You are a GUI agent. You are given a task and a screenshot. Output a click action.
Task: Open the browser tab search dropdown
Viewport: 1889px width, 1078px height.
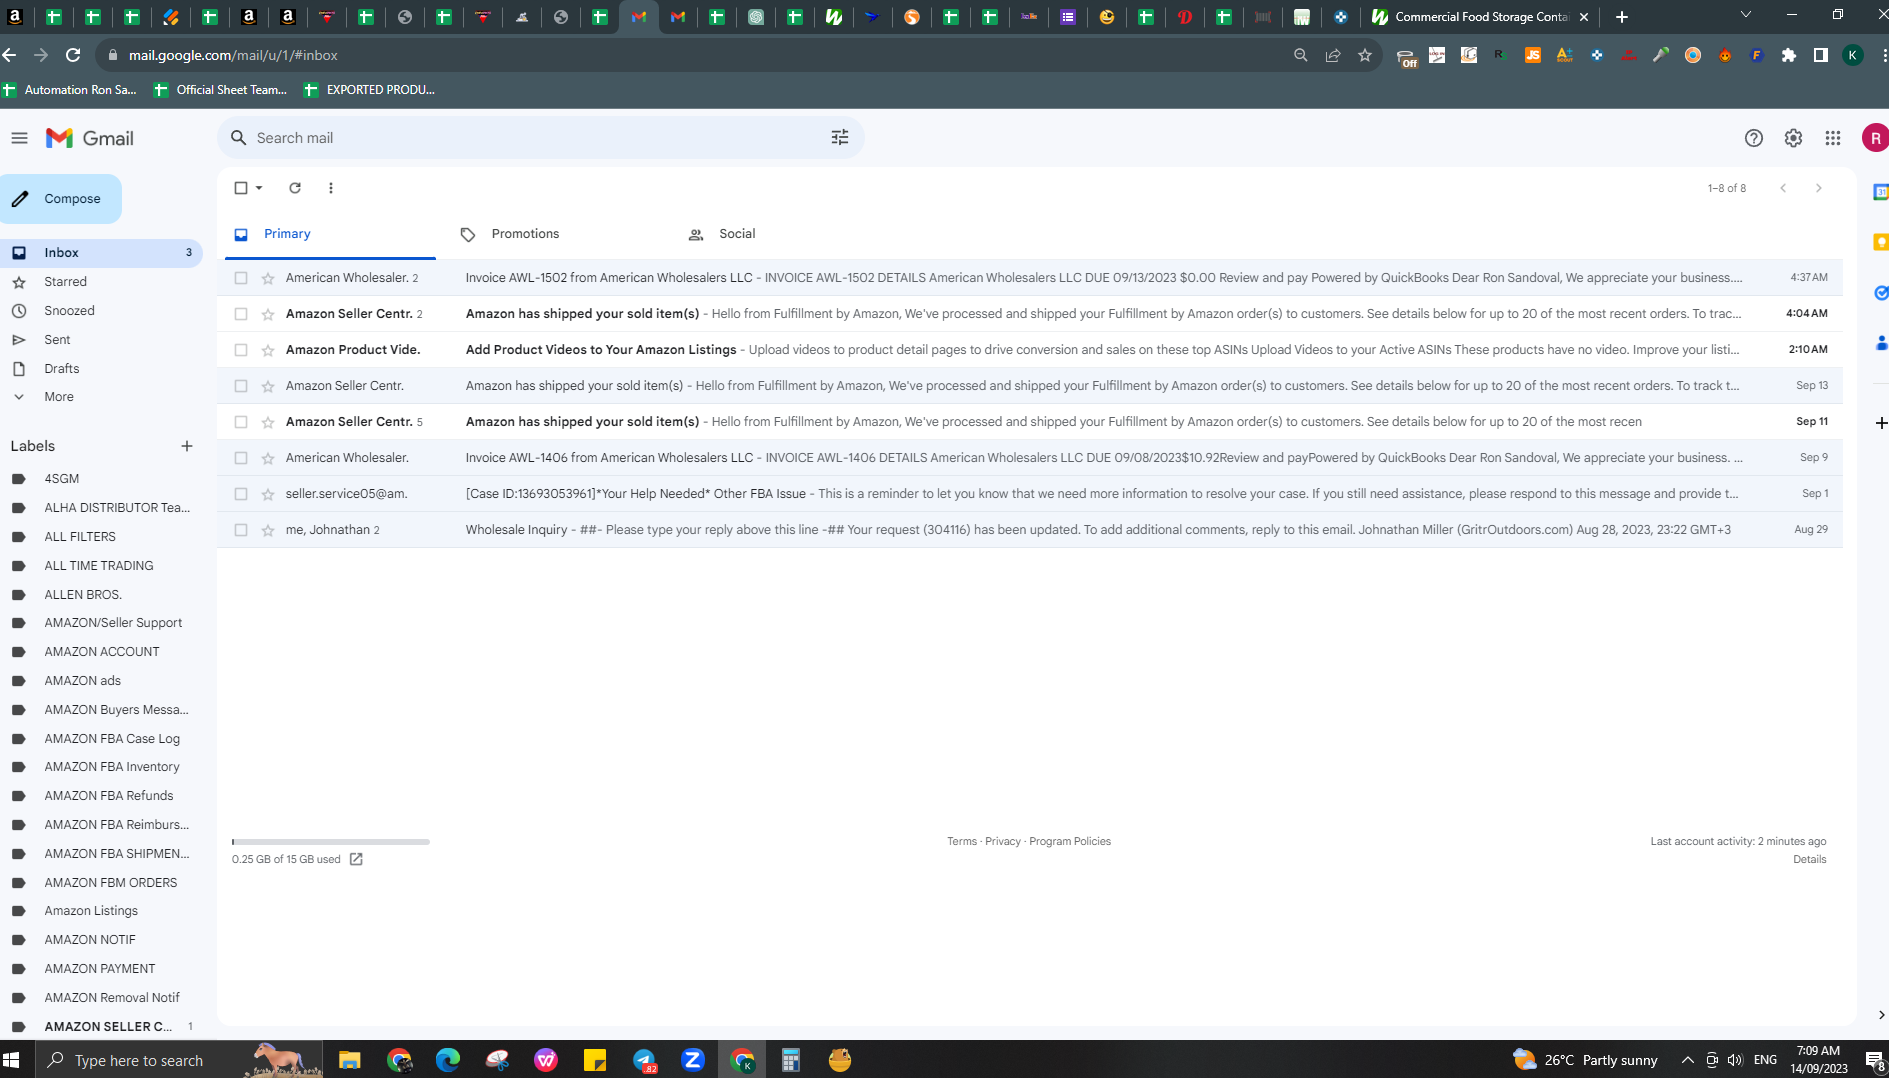pyautogui.click(x=1746, y=15)
